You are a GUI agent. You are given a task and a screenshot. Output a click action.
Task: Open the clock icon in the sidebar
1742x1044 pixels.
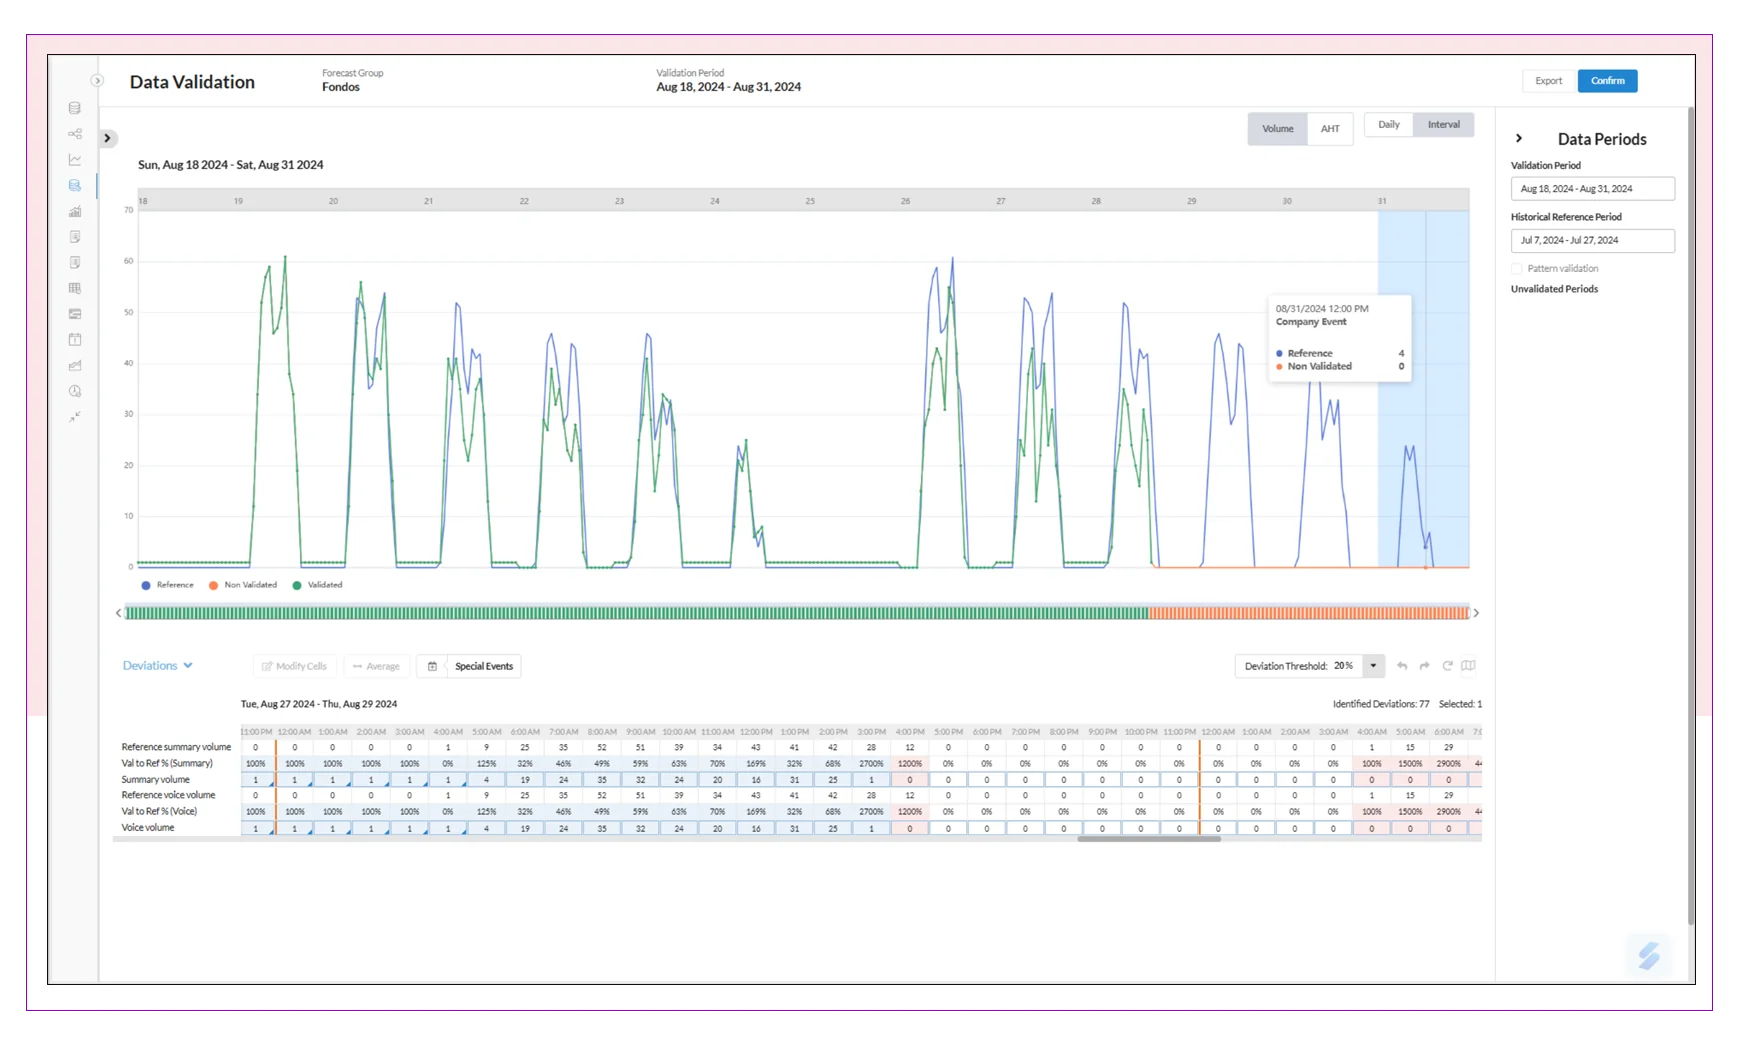pos(74,391)
